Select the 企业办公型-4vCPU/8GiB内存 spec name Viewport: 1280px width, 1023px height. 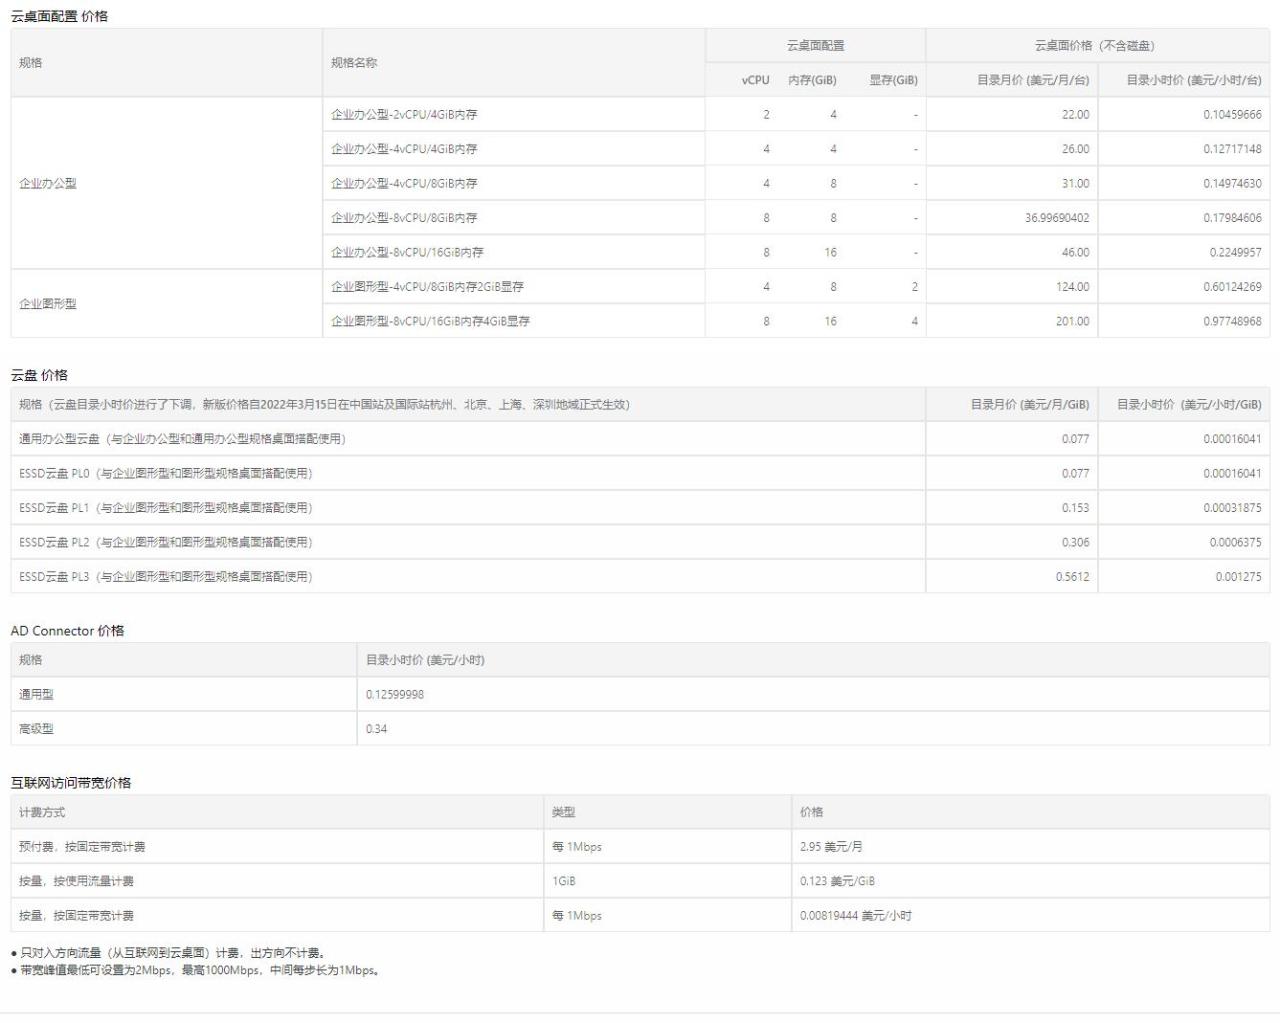(404, 184)
